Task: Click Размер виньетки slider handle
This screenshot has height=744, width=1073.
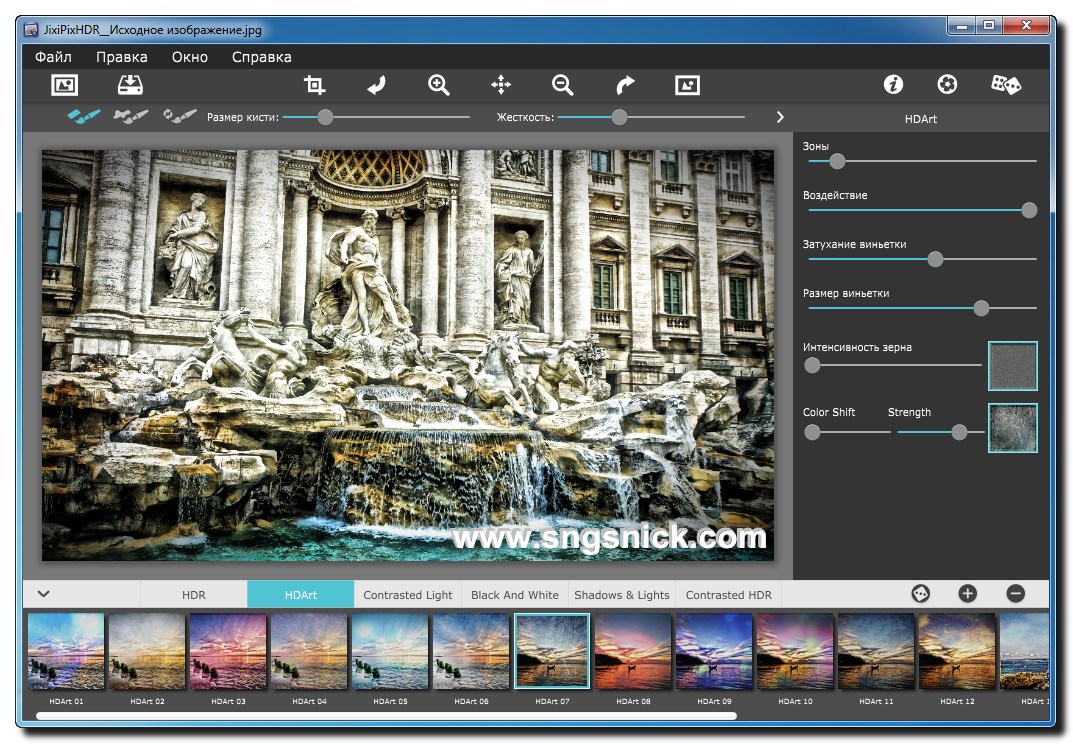Action: (x=981, y=308)
